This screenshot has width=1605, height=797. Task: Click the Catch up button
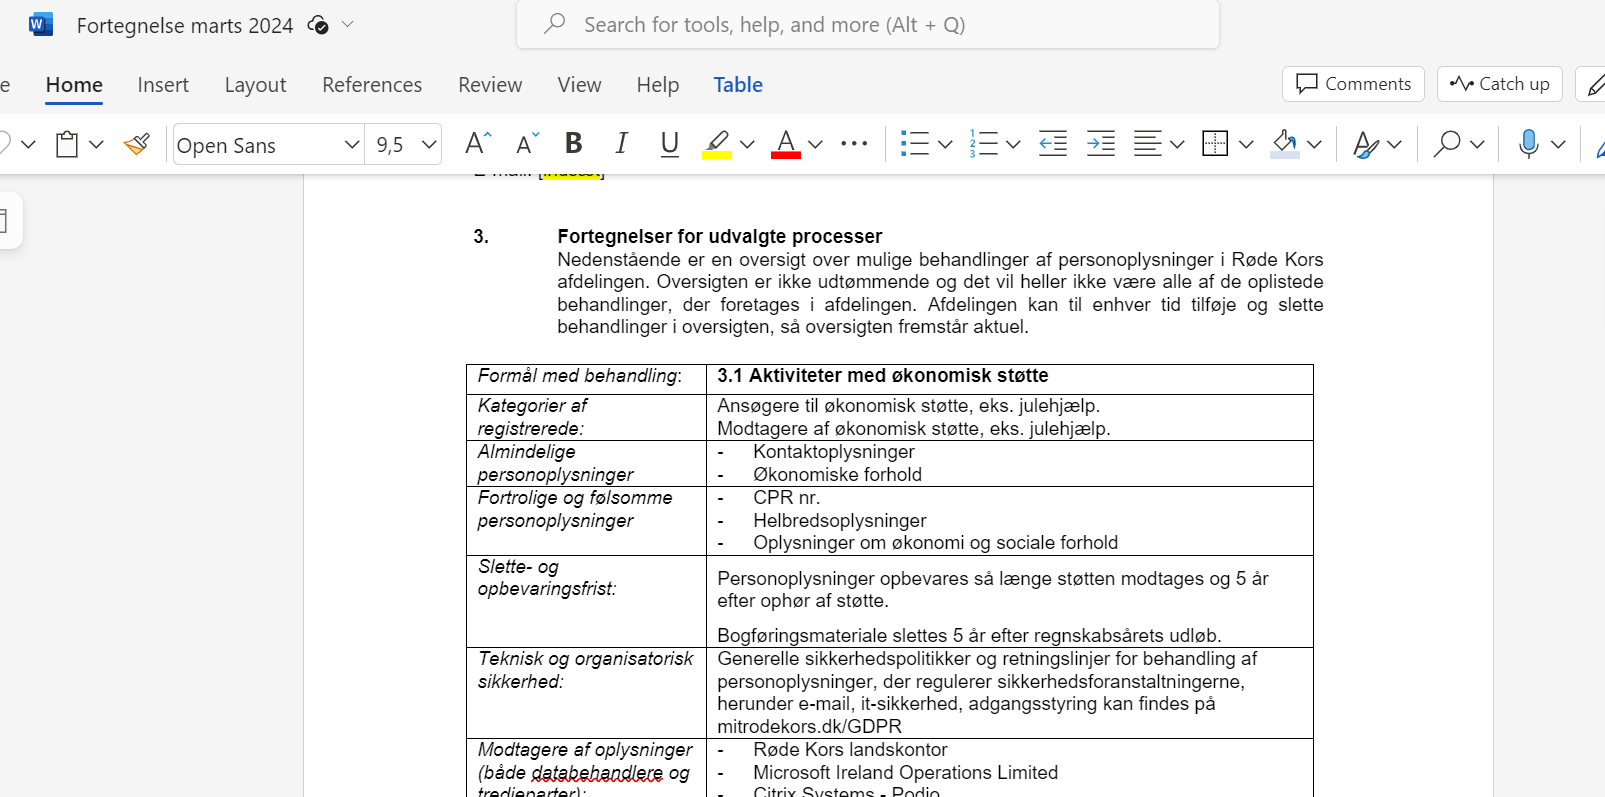[x=1500, y=84]
